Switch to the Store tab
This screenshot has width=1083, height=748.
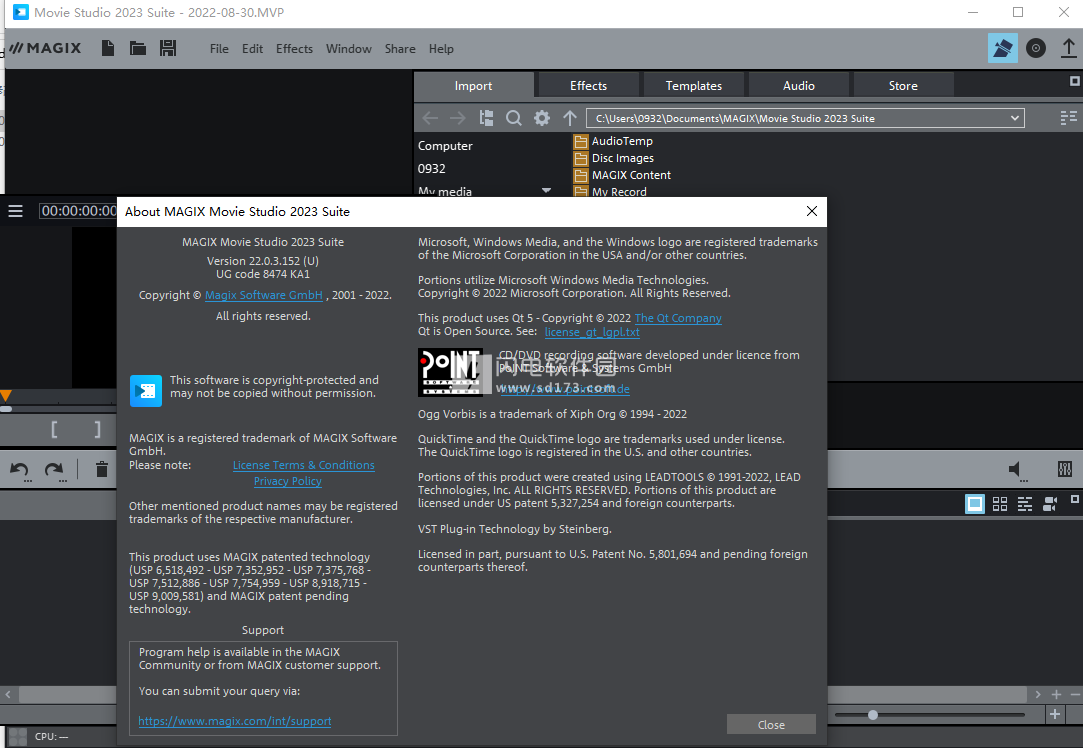[903, 86]
